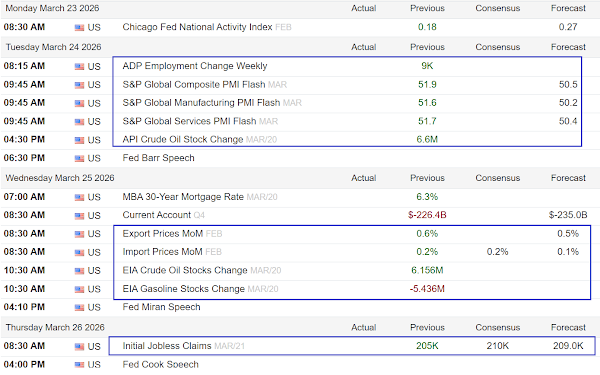Open Import Prices MoM event details
The height and width of the screenshot is (375, 600).
coord(162,252)
